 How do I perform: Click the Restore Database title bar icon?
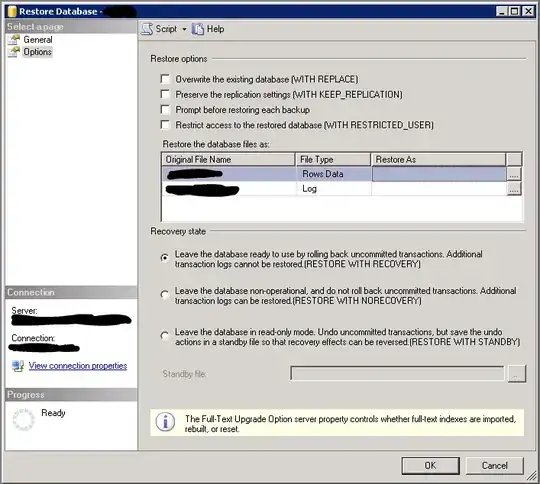[x=12, y=11]
